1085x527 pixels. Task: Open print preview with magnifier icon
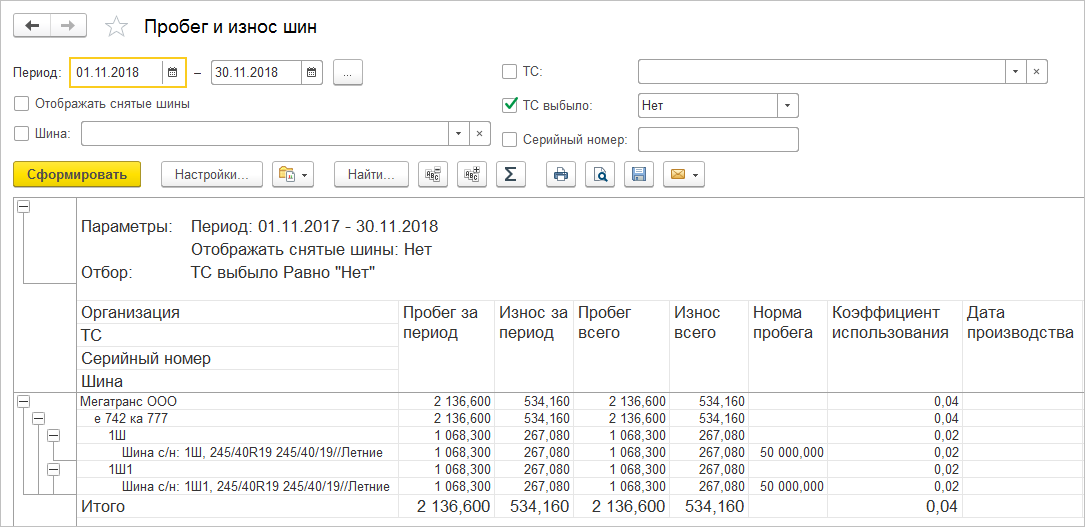click(600, 174)
